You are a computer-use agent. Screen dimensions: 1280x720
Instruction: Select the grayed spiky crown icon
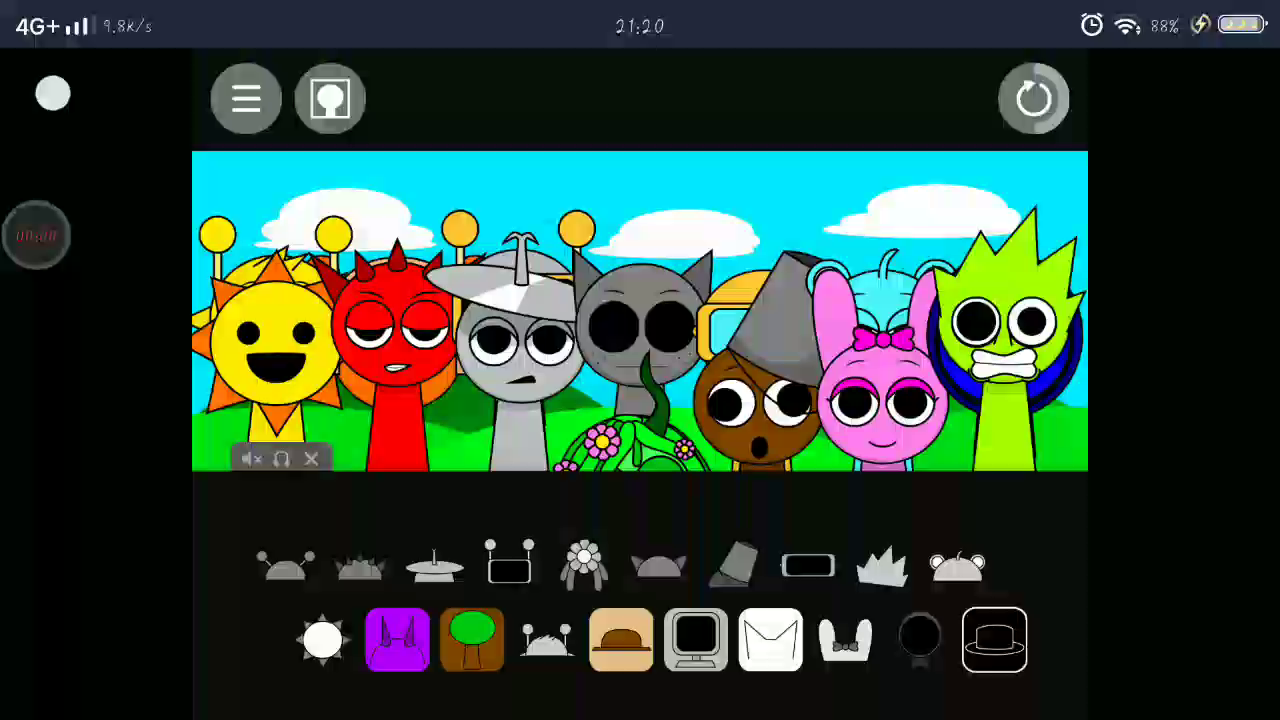coord(882,566)
